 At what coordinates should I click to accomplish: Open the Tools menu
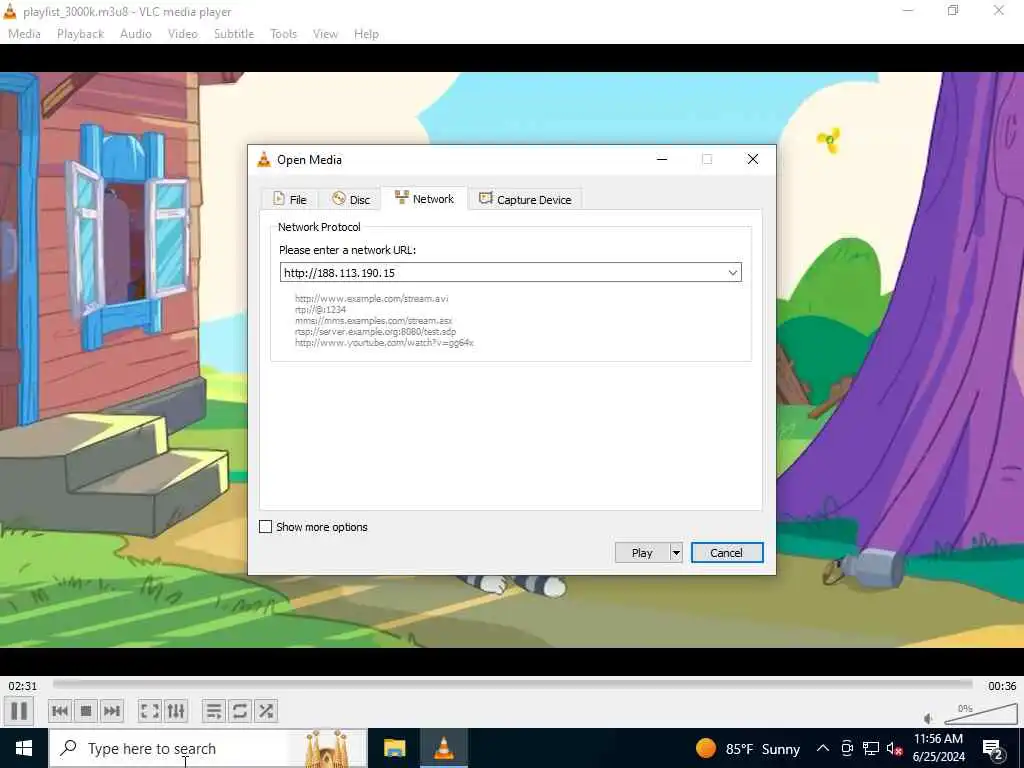tap(283, 34)
